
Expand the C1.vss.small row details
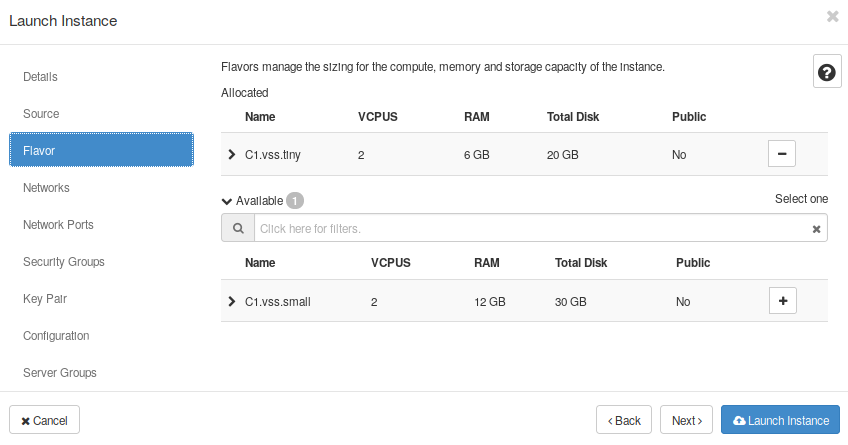232,301
